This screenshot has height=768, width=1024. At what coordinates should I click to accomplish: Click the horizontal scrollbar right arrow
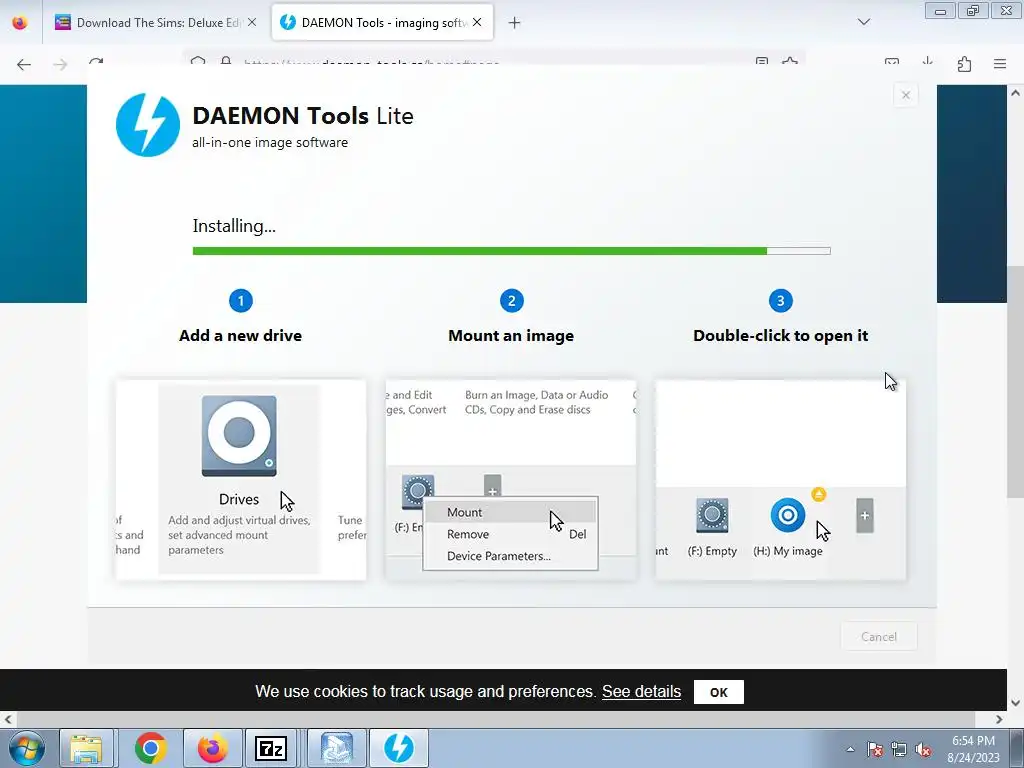coord(999,719)
